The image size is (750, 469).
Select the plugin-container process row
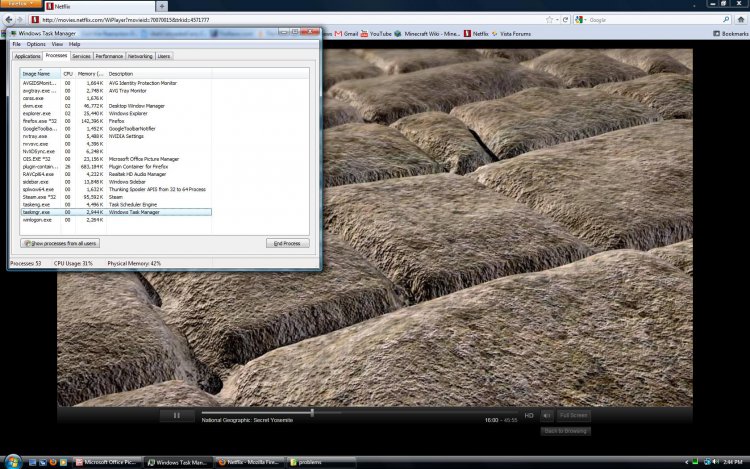coord(116,166)
